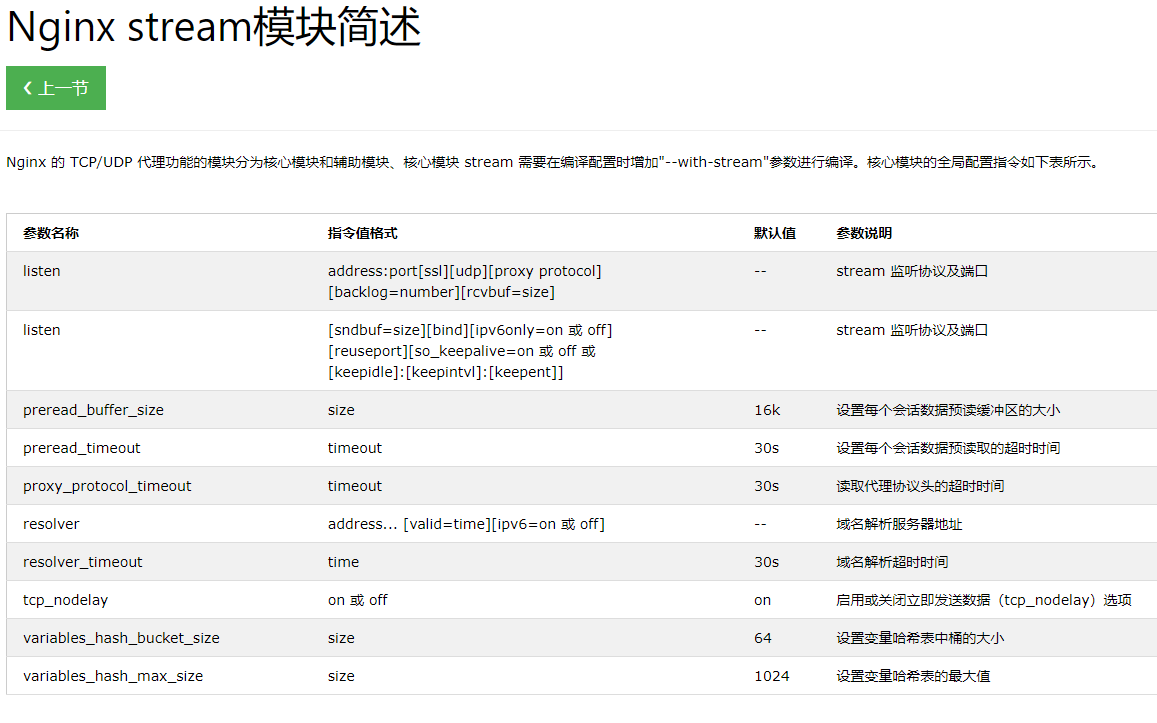Click the address:port[ssl][udp] listen format cell
The height and width of the screenshot is (723, 1157).
(x=465, y=282)
